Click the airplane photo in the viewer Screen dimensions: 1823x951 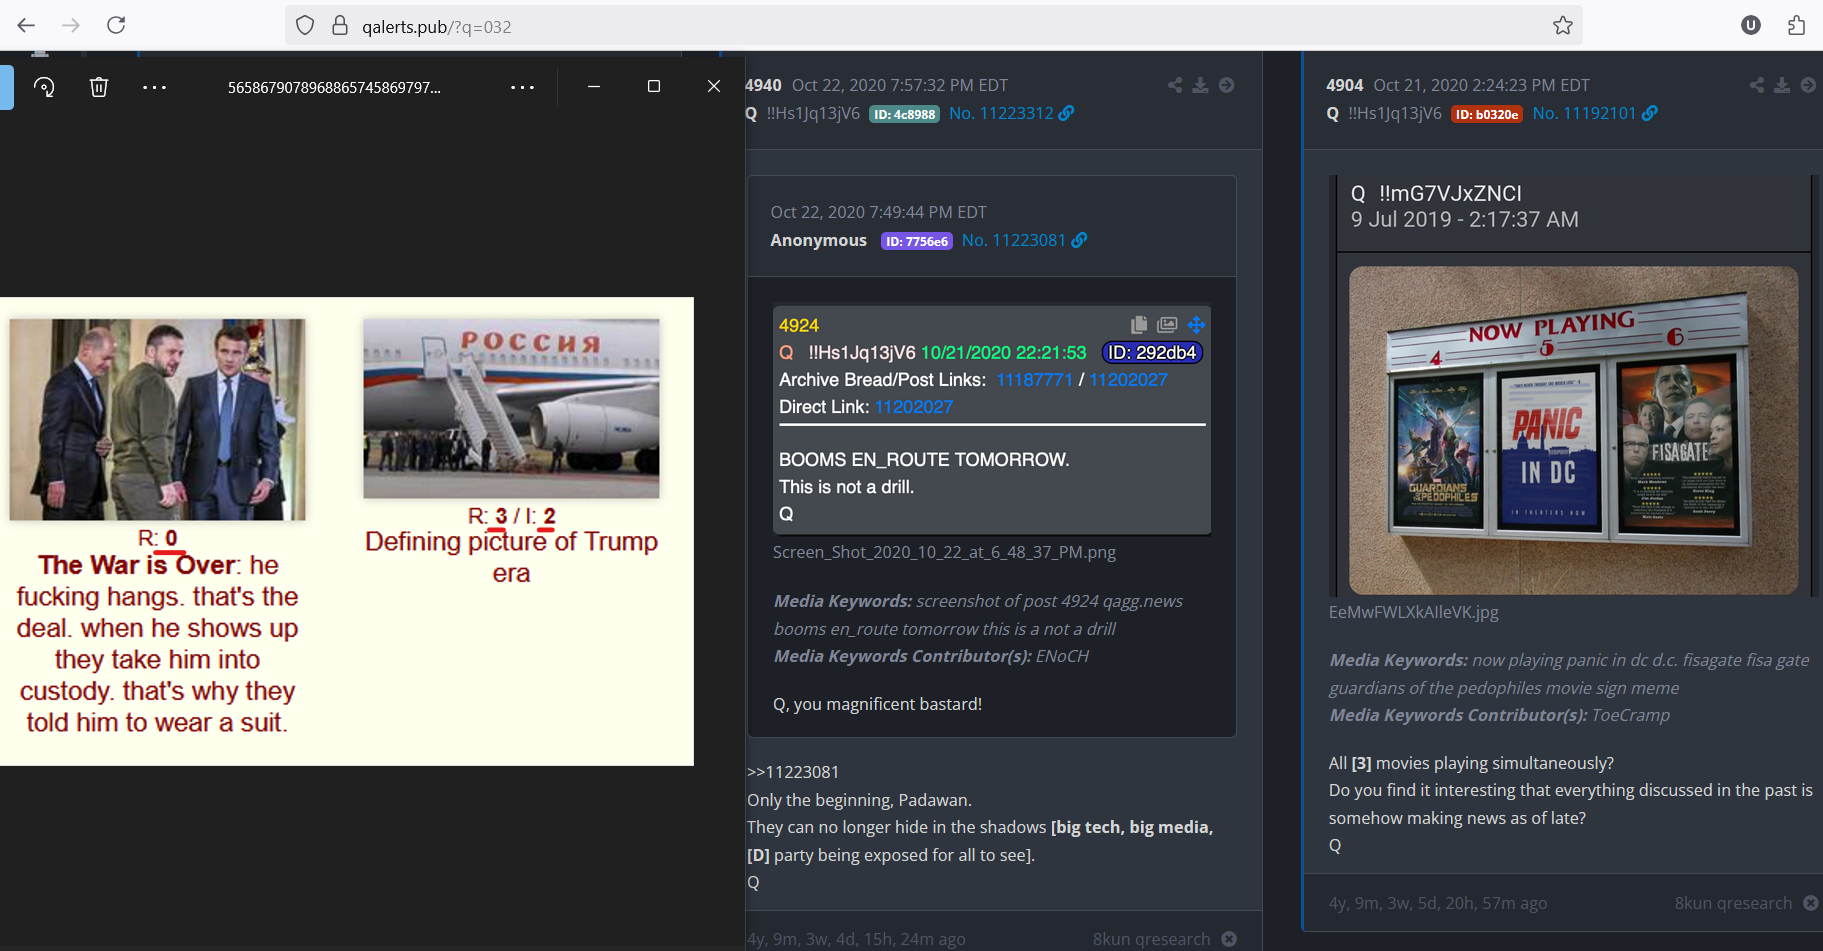click(511, 408)
